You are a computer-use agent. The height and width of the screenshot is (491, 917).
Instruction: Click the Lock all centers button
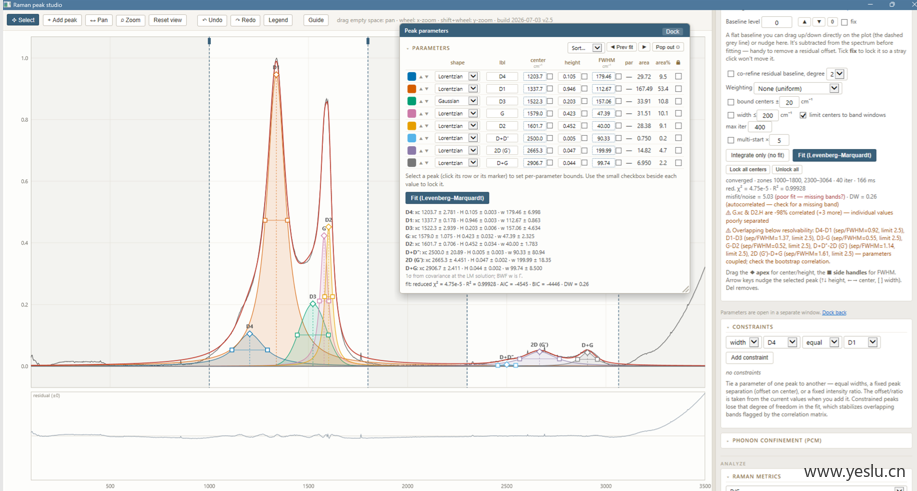click(x=747, y=170)
